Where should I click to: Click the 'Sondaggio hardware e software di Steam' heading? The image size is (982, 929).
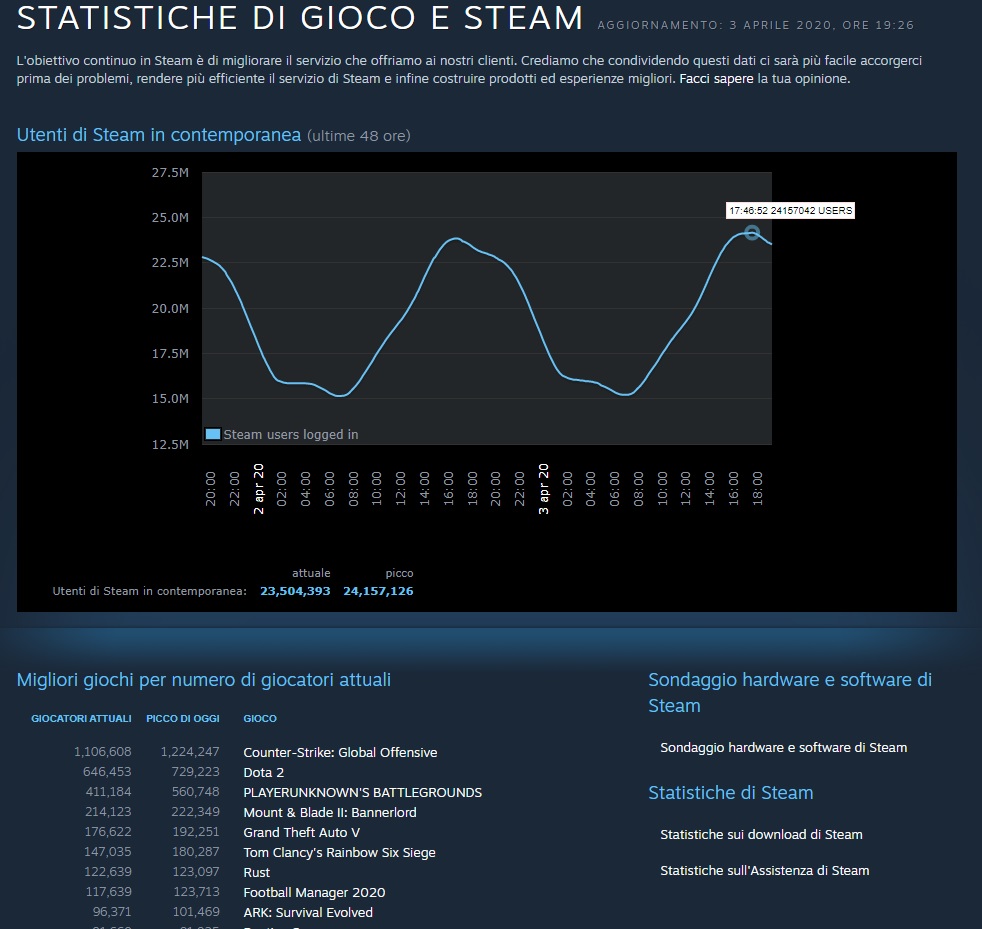pos(790,693)
